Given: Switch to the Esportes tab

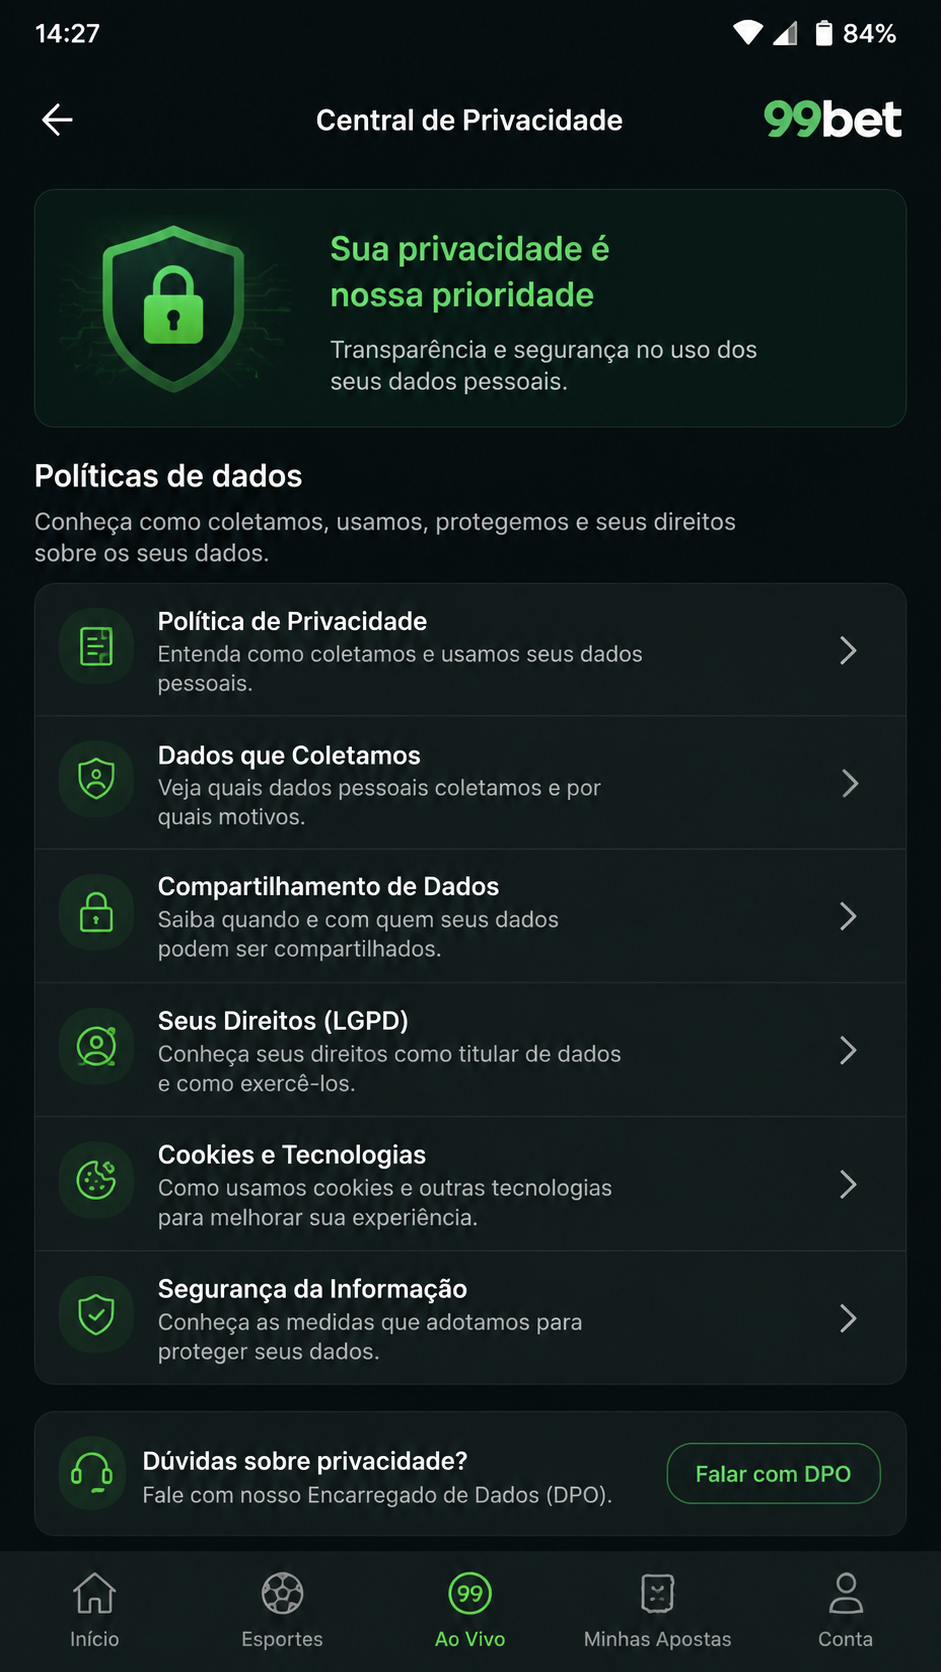Looking at the screenshot, I should (282, 1610).
